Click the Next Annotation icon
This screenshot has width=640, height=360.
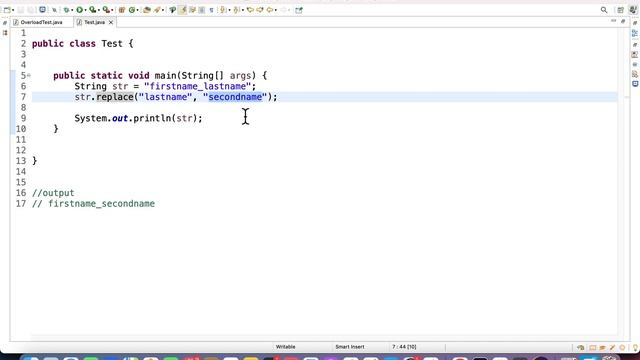point(223,10)
